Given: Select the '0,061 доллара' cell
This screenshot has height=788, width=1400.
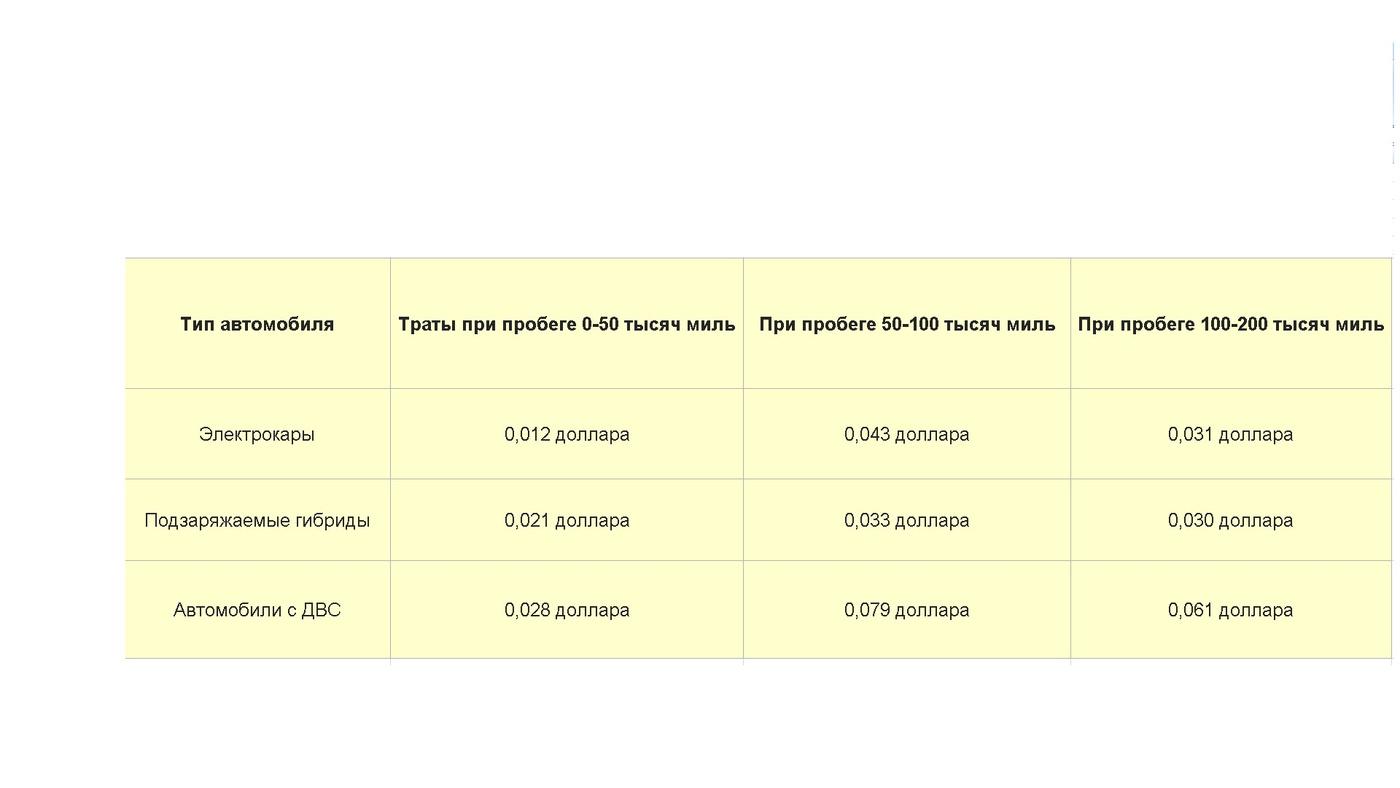Looking at the screenshot, I should pos(1230,610).
